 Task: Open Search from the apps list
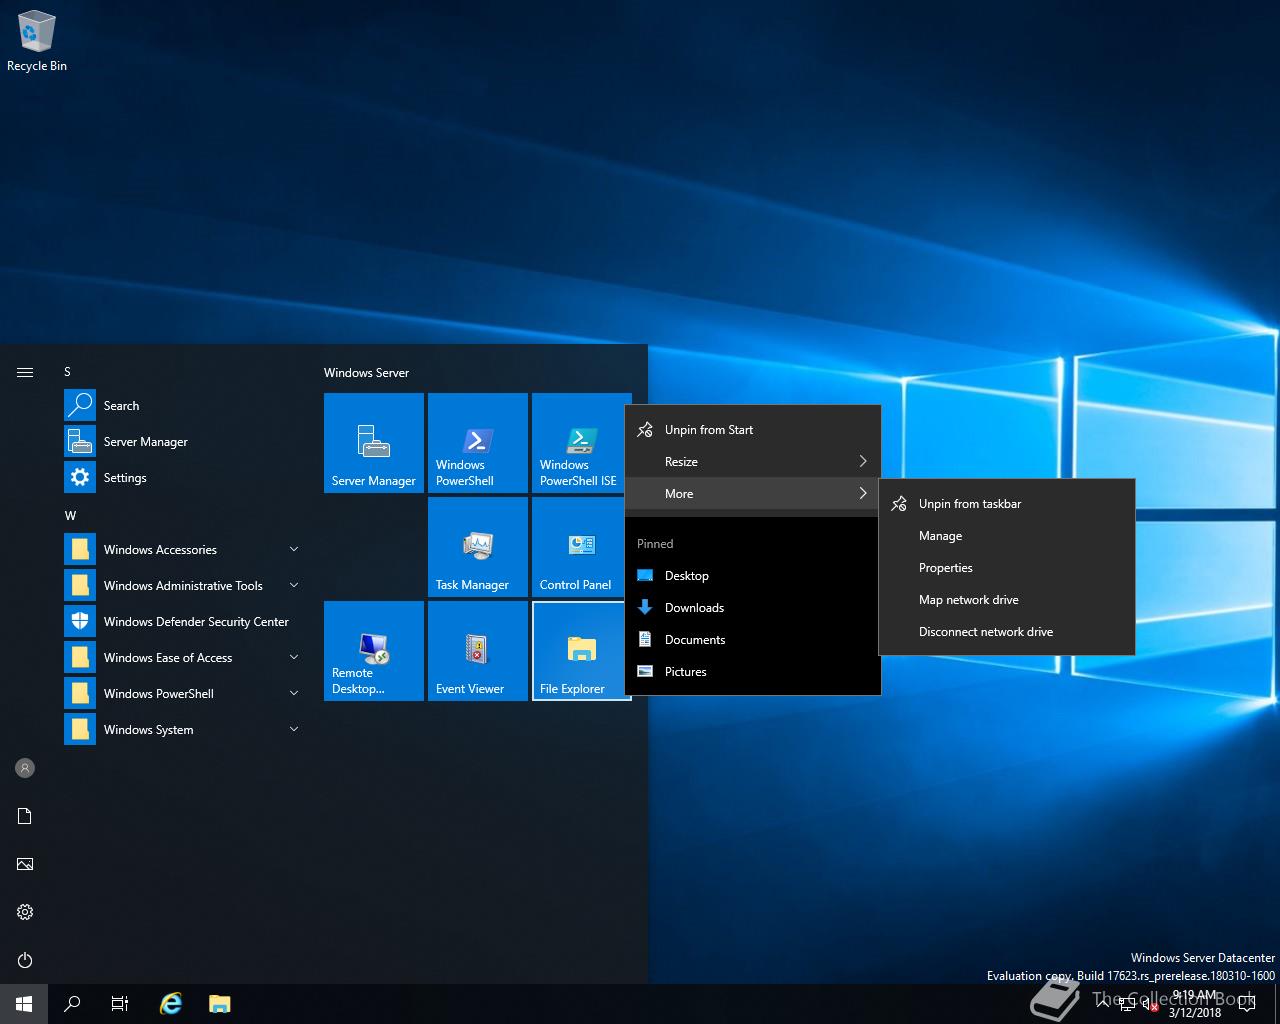click(184, 406)
